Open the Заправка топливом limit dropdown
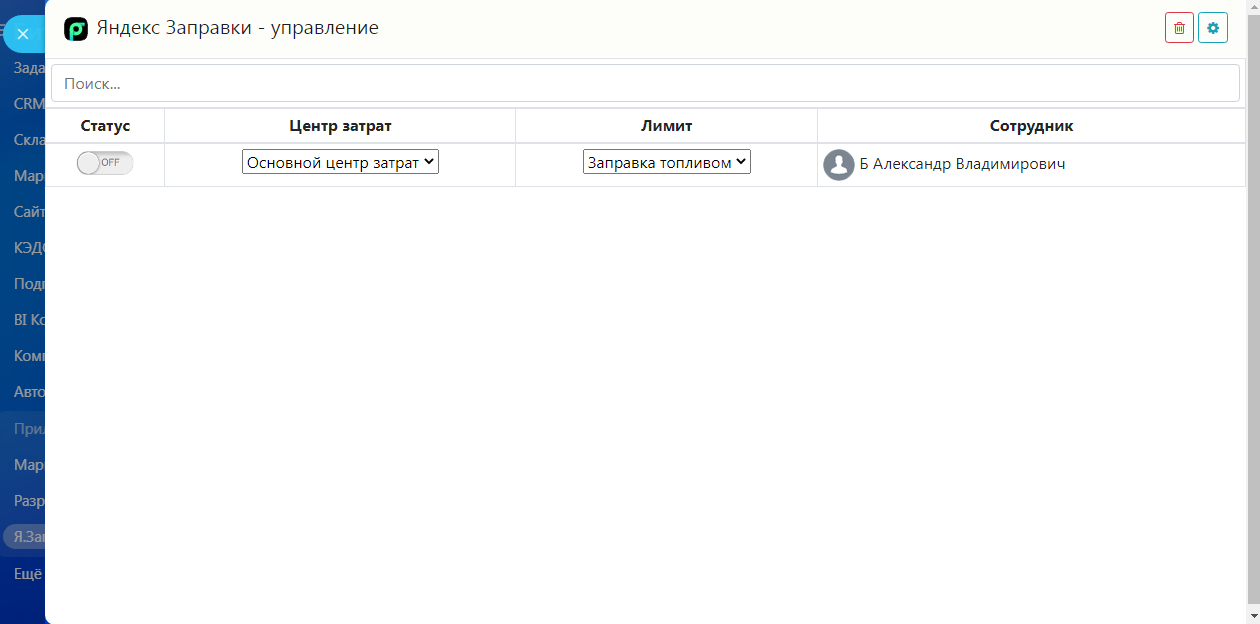Image resolution: width=1260 pixels, height=624 pixels. [x=666, y=162]
